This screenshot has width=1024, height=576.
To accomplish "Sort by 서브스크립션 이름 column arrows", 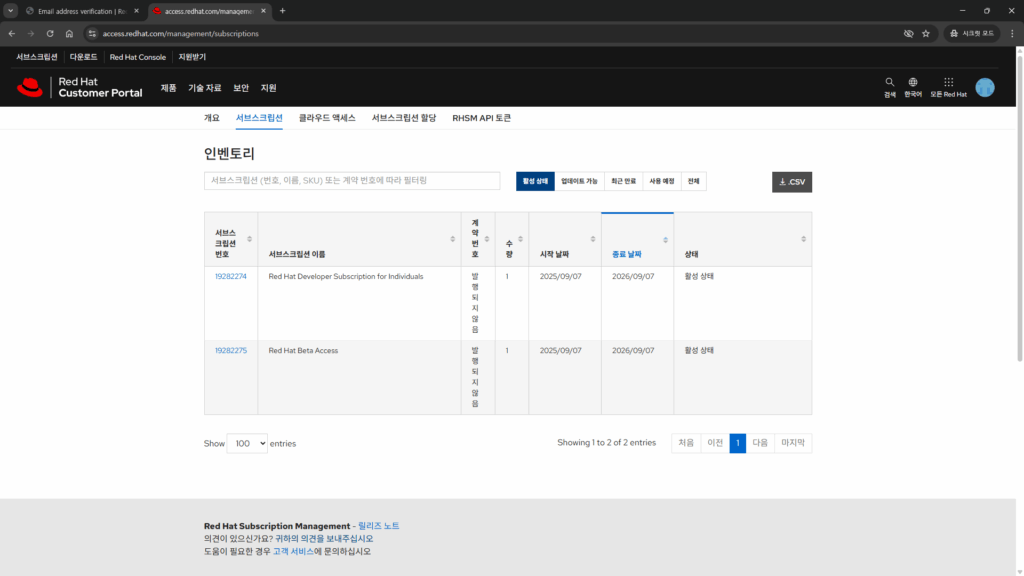I will pos(452,239).
